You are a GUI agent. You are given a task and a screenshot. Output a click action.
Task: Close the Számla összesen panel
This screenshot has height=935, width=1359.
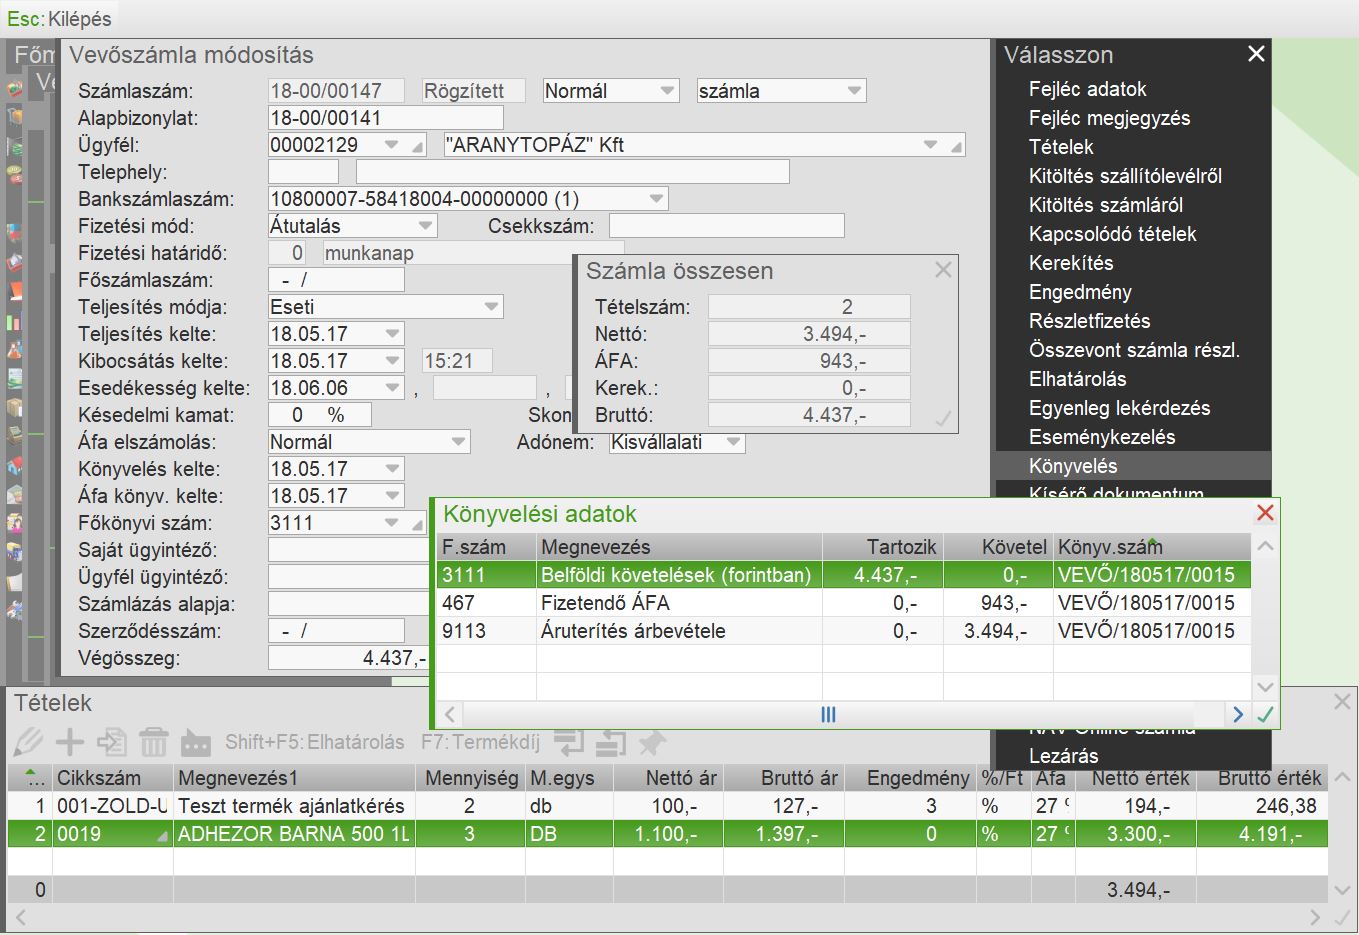(942, 270)
